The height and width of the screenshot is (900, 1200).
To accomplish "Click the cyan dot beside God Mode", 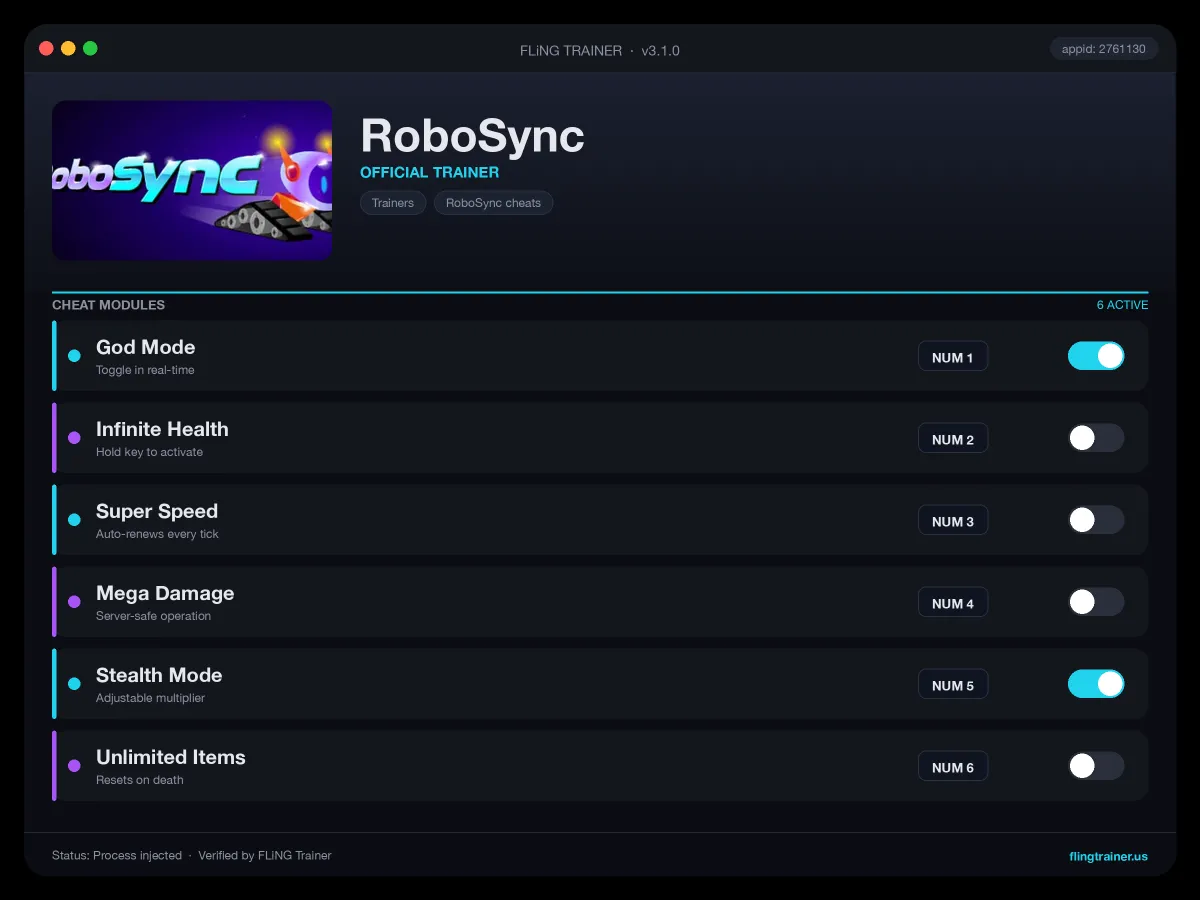I will (74, 356).
